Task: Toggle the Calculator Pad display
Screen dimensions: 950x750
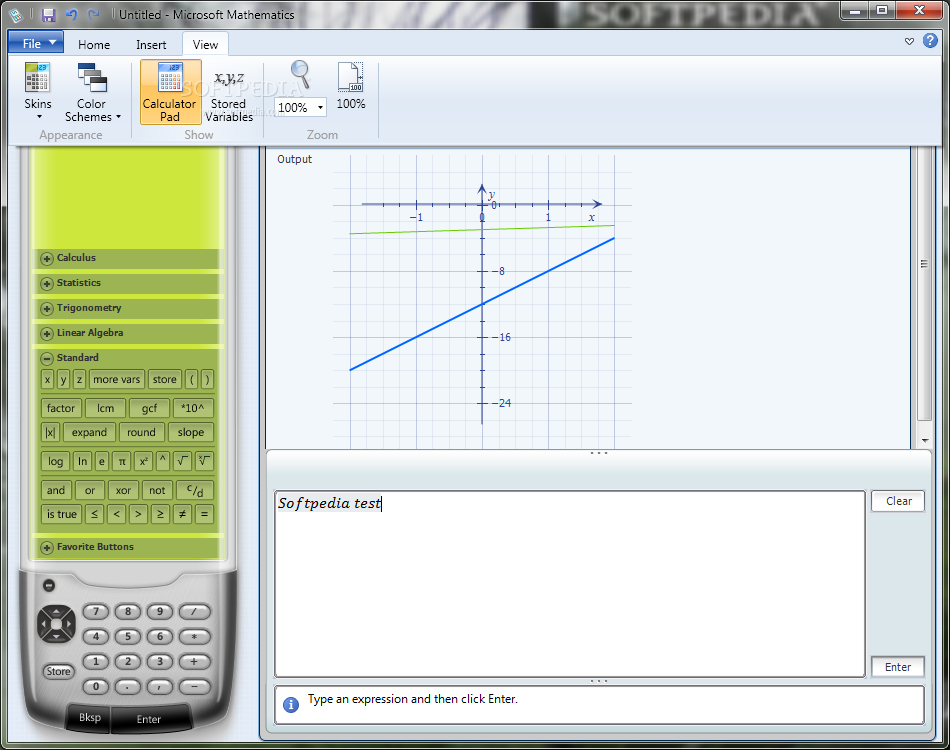Action: (x=170, y=91)
